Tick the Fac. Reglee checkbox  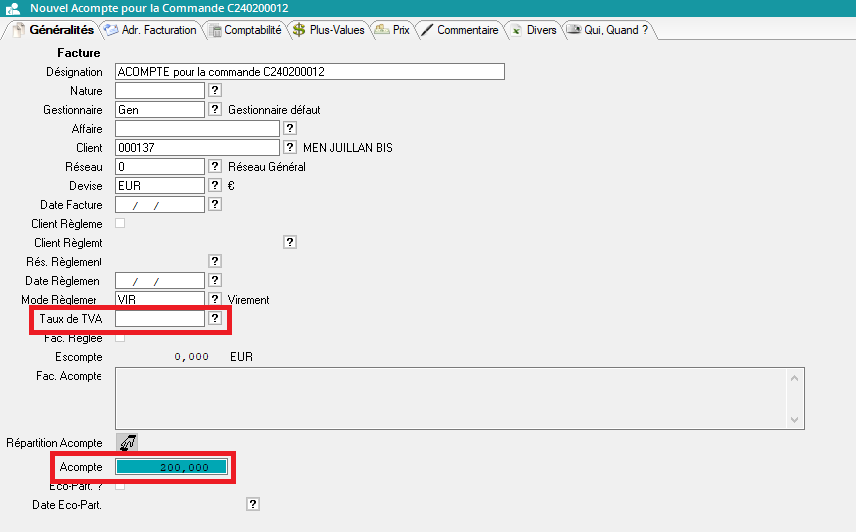click(120, 338)
